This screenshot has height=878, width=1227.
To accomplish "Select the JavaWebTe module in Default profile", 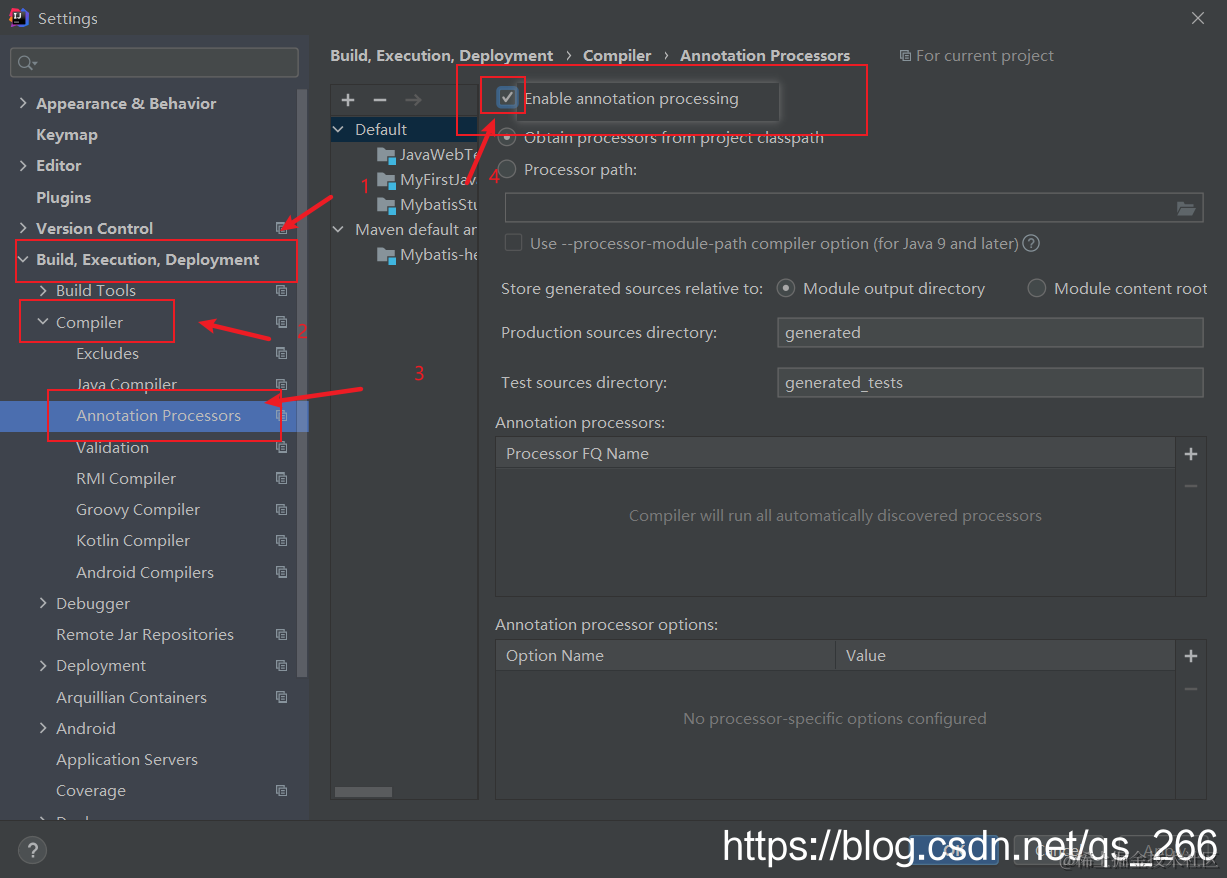I will click(x=438, y=154).
